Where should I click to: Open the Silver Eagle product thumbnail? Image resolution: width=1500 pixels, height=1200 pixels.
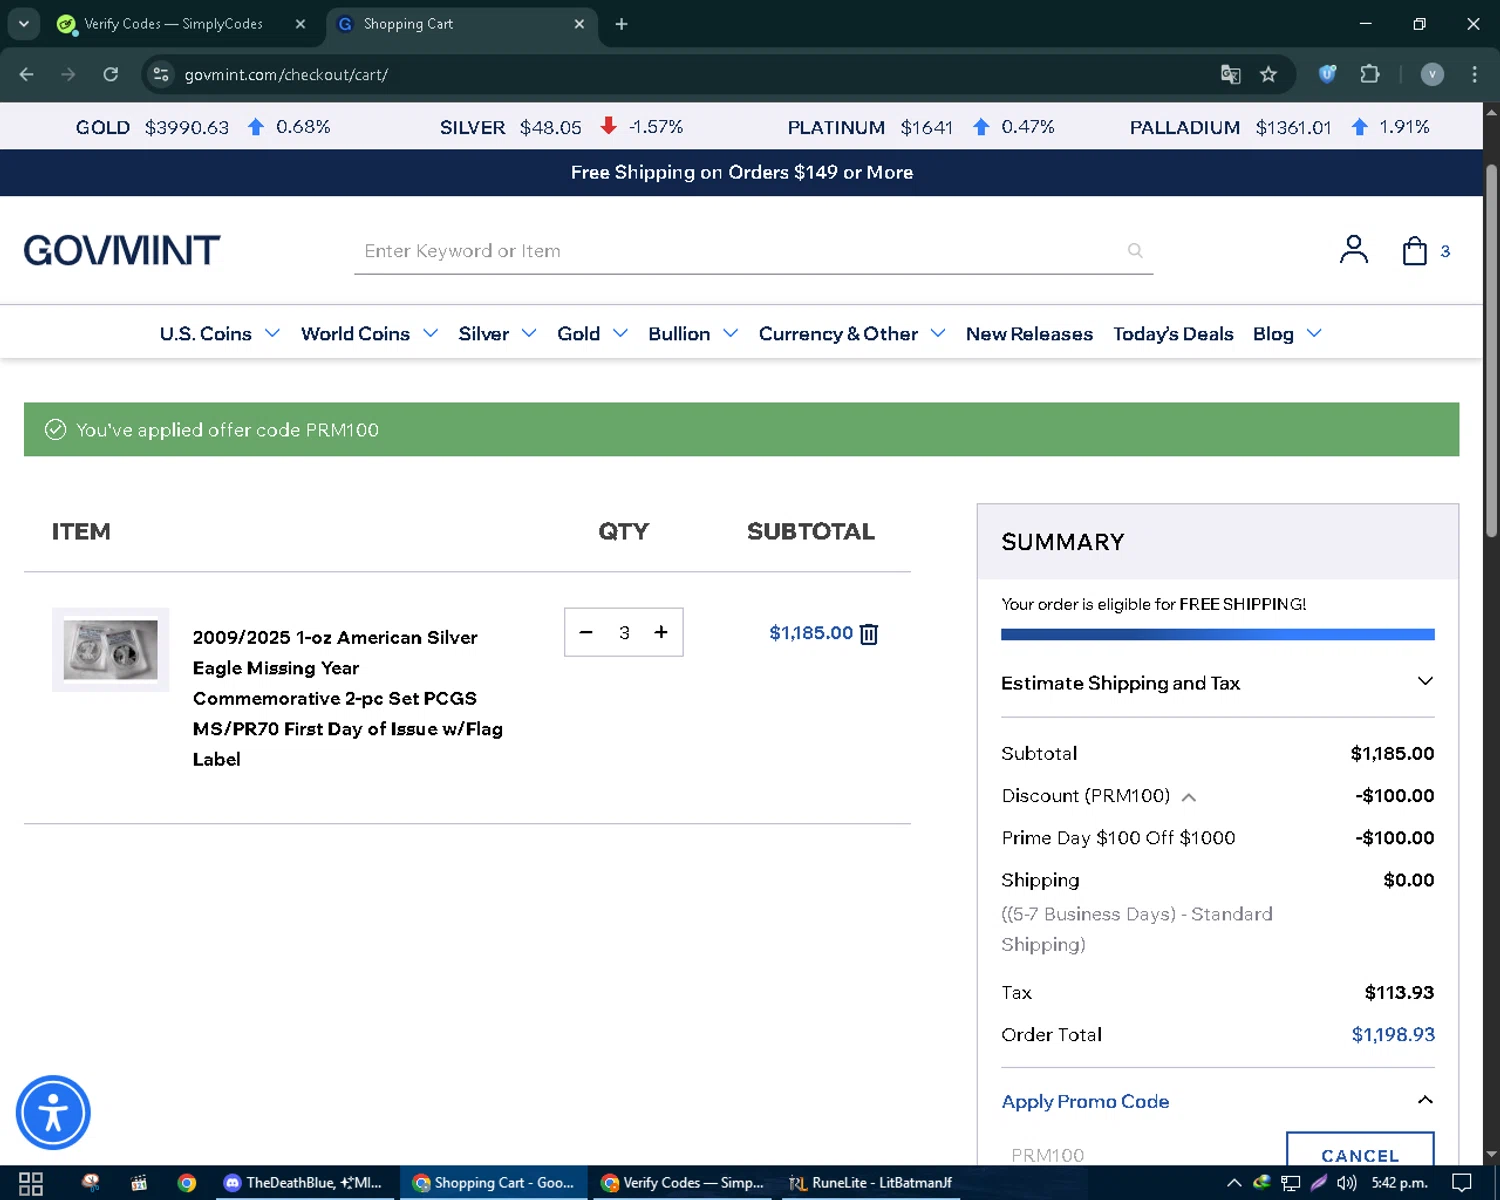tap(110, 650)
